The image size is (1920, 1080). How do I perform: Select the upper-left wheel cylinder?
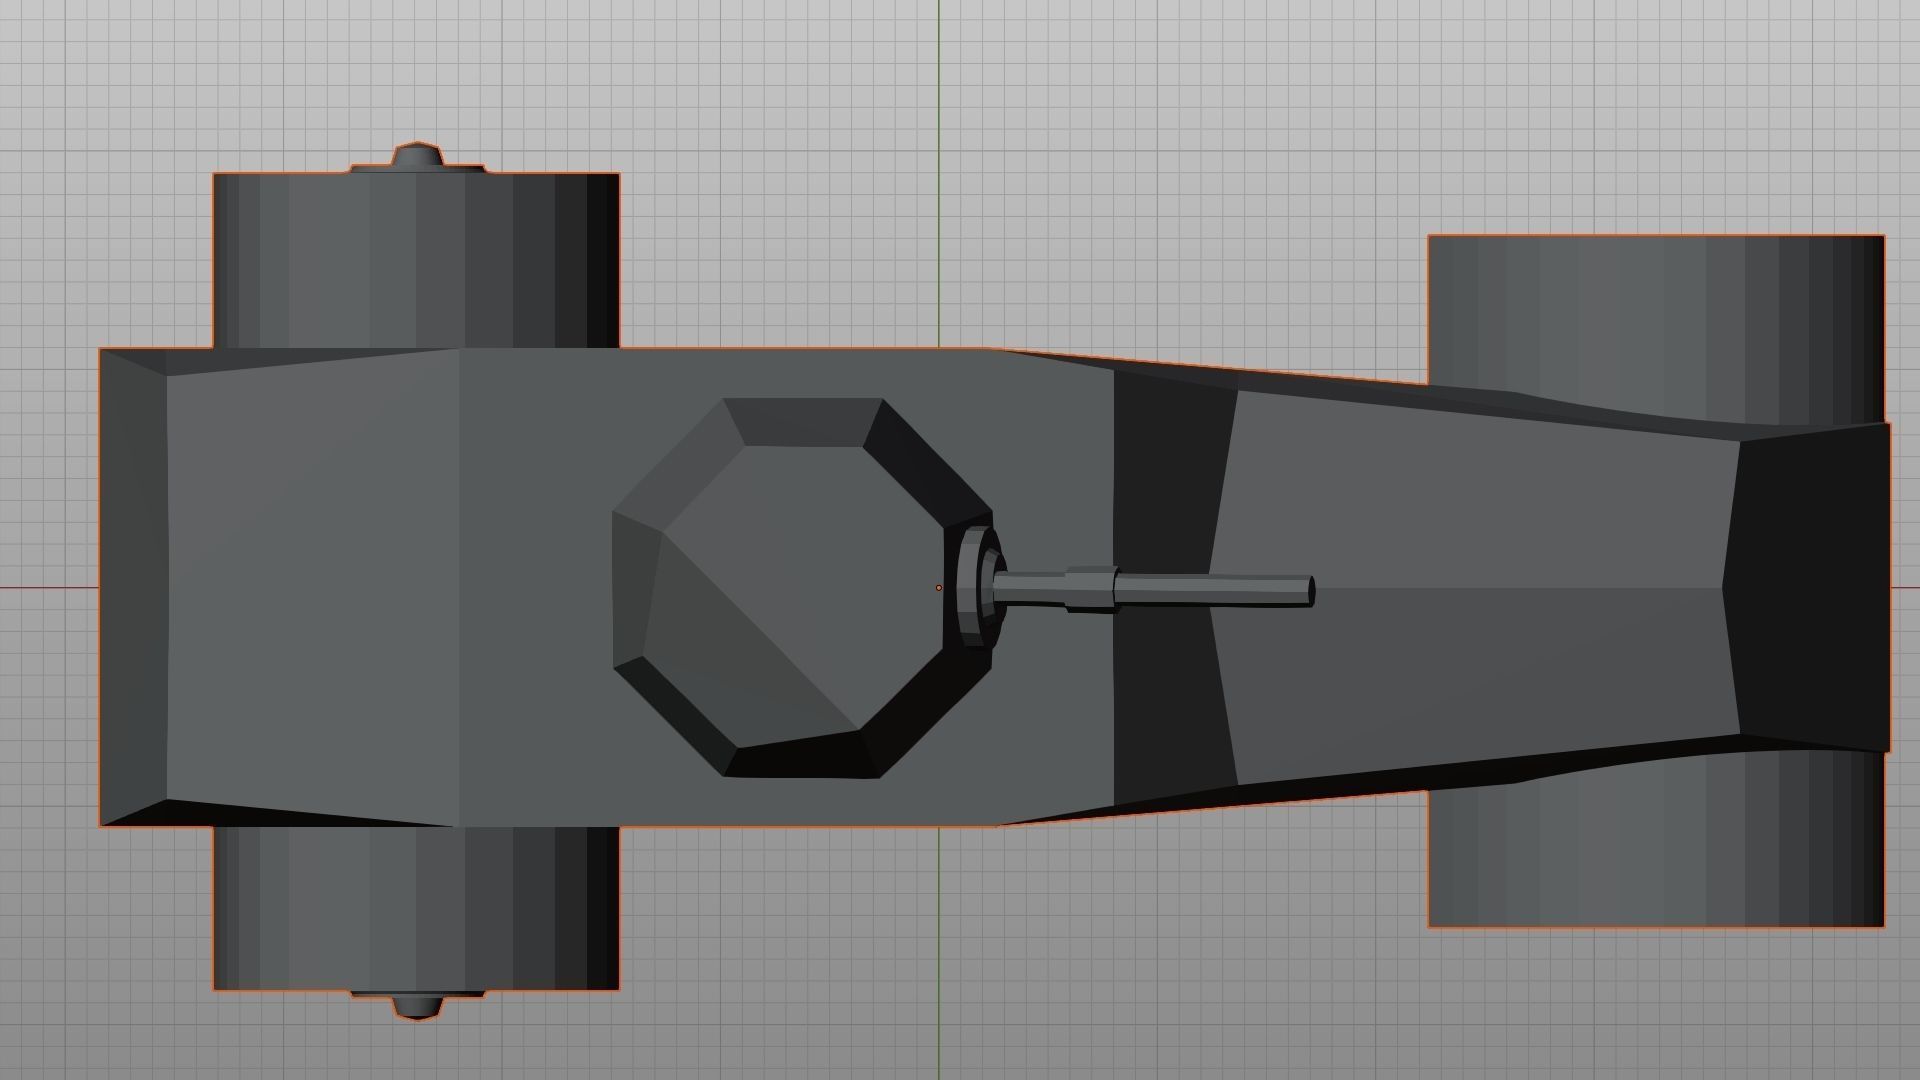415,260
